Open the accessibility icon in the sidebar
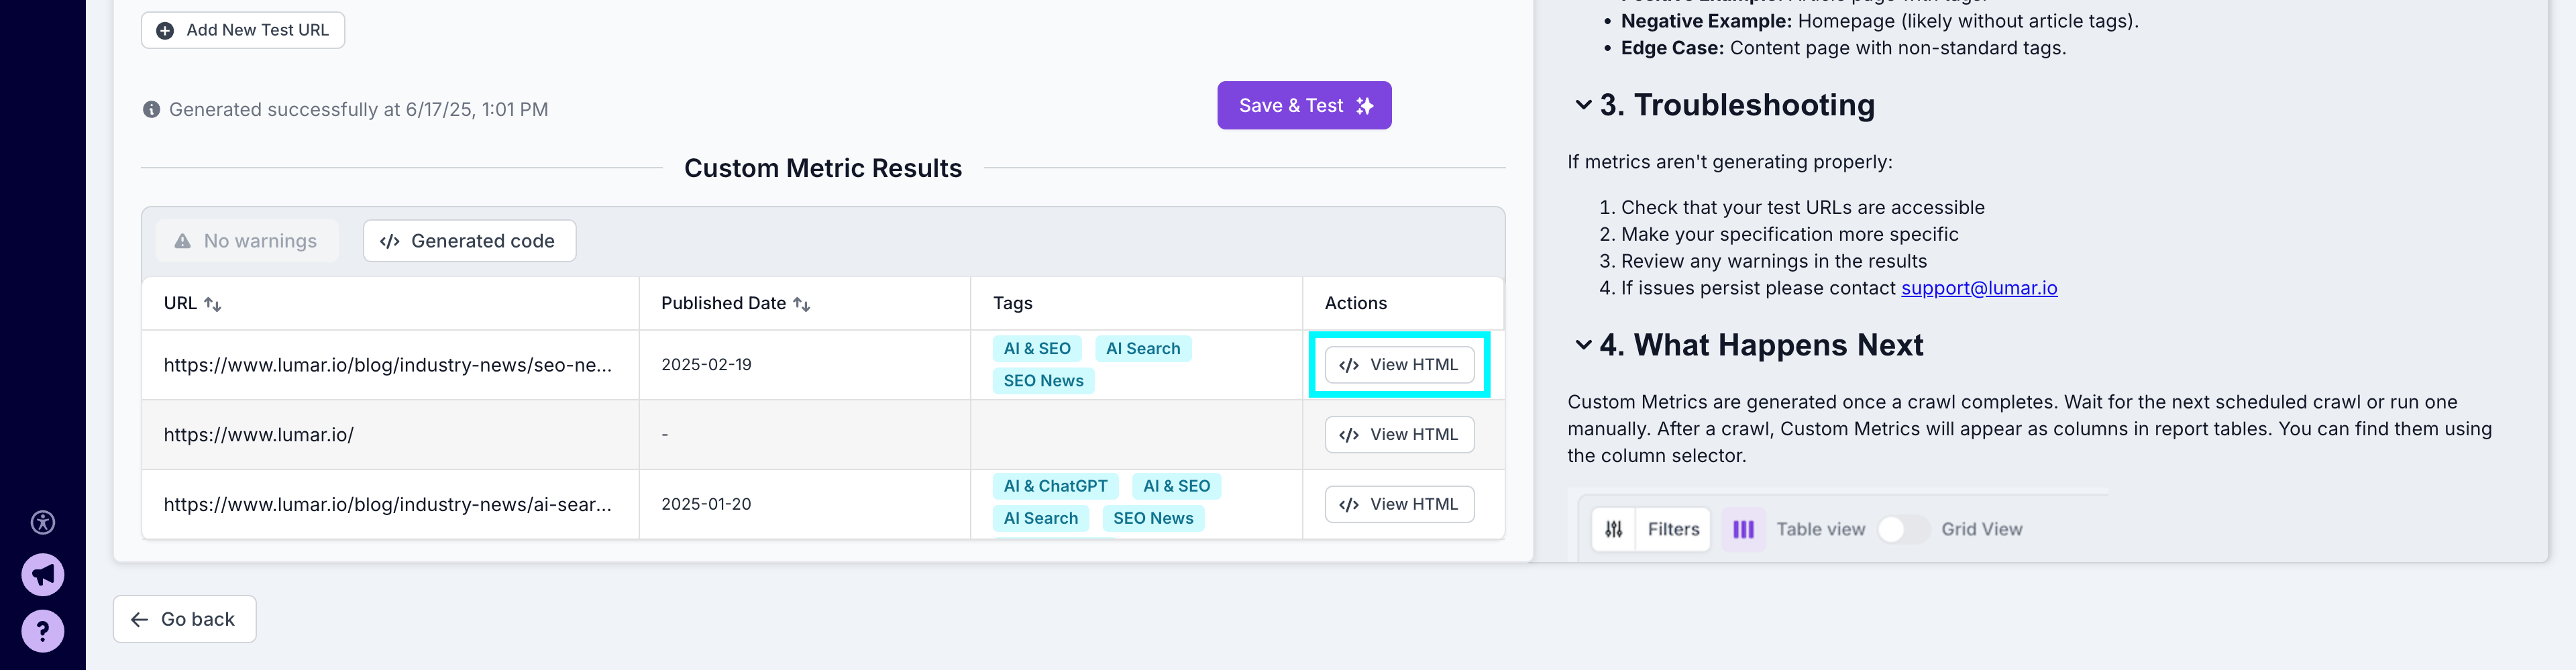The height and width of the screenshot is (670, 2576). 43,522
